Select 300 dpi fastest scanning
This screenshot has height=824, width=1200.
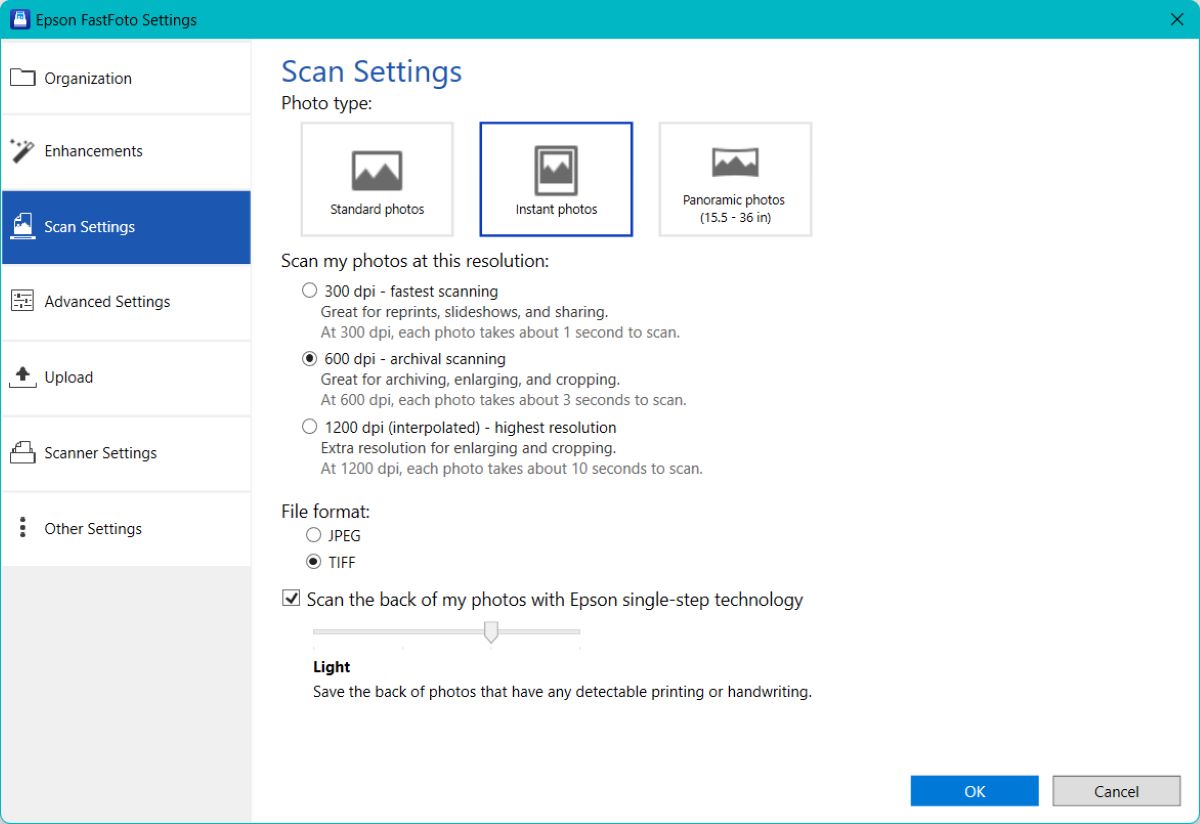310,291
